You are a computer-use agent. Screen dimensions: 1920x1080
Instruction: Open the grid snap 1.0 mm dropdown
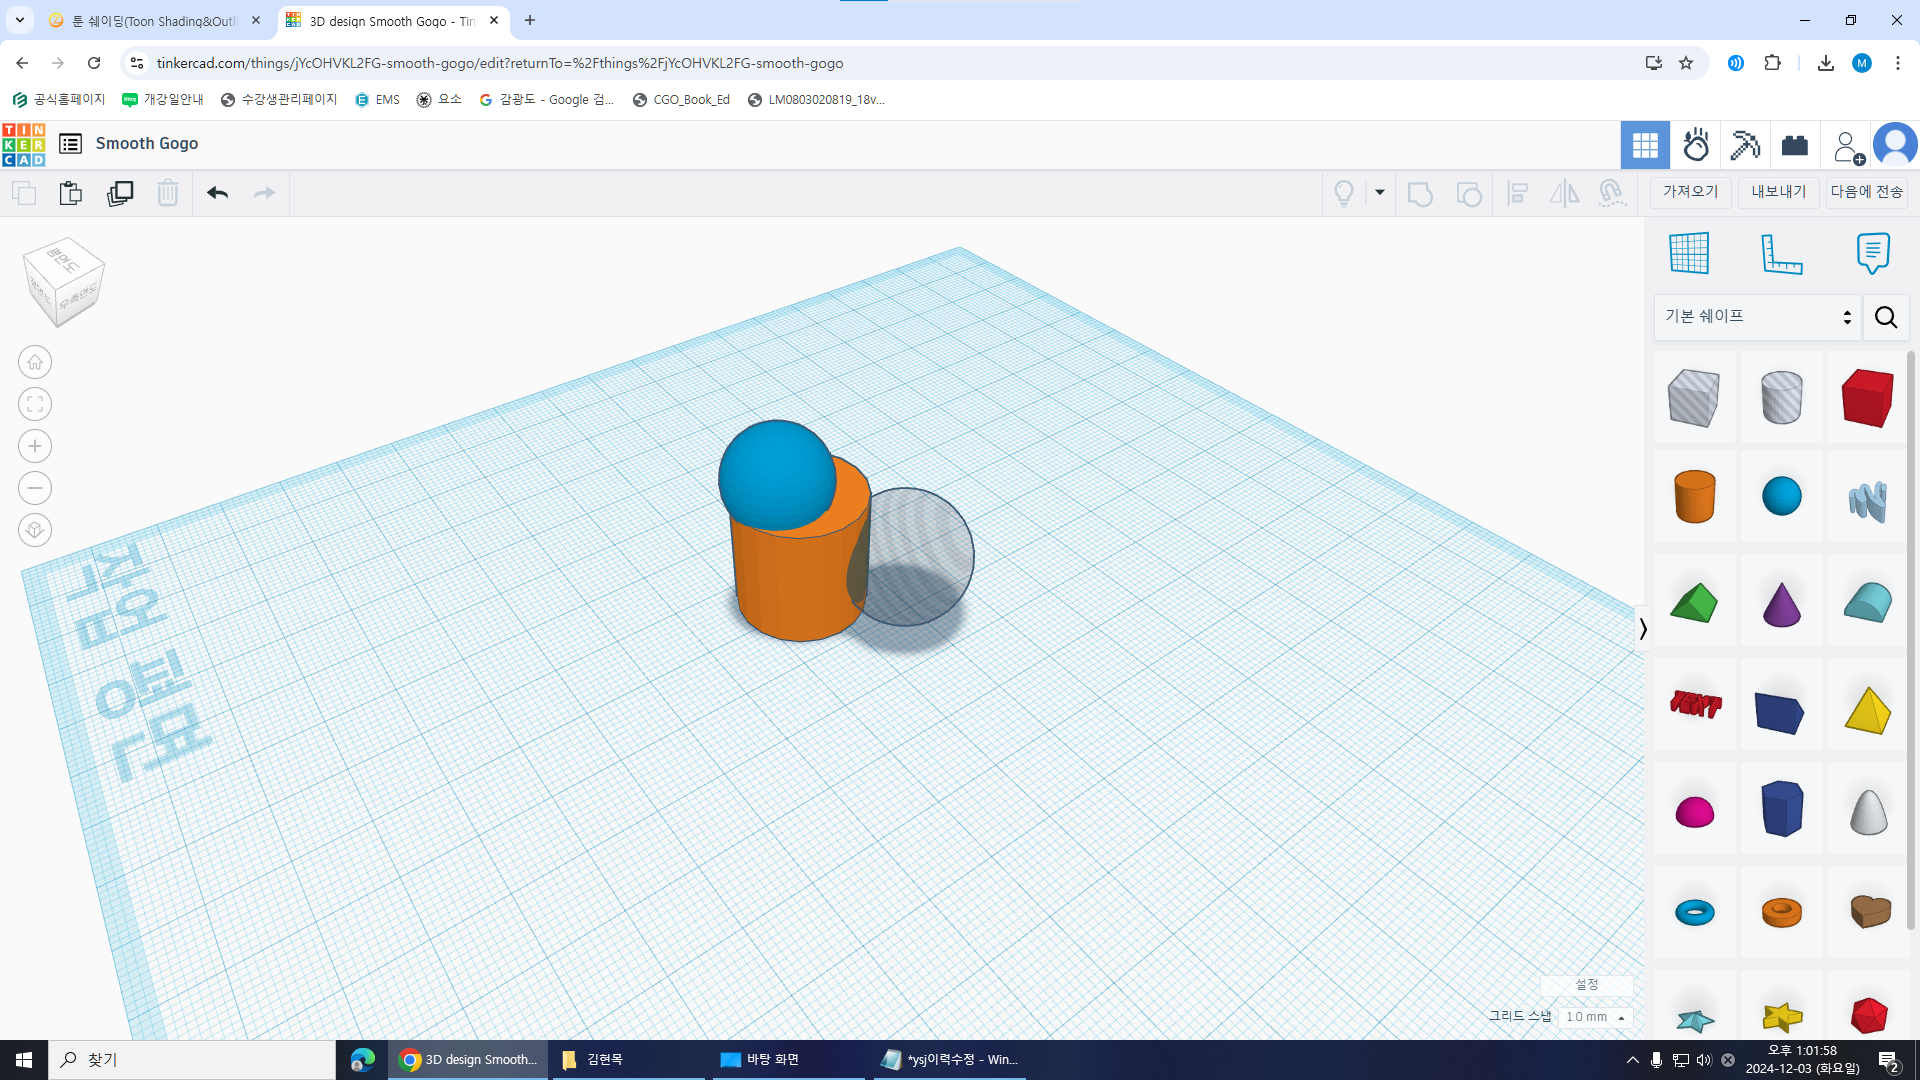(x=1595, y=1017)
